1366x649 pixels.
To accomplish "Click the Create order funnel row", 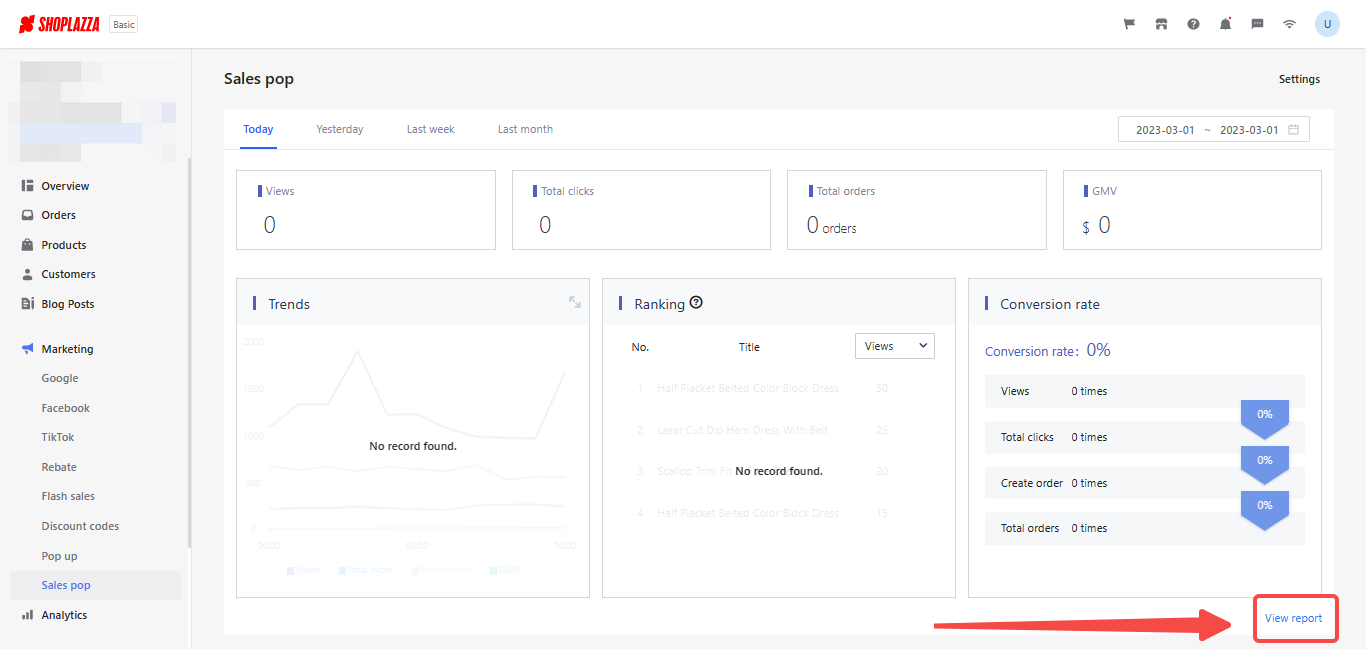I will pyautogui.click(x=1145, y=483).
